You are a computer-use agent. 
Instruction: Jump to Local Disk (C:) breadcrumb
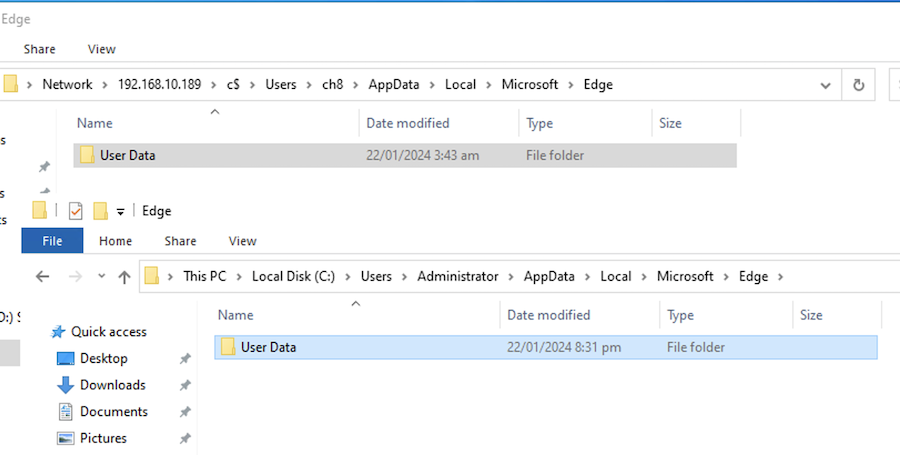[295, 277]
